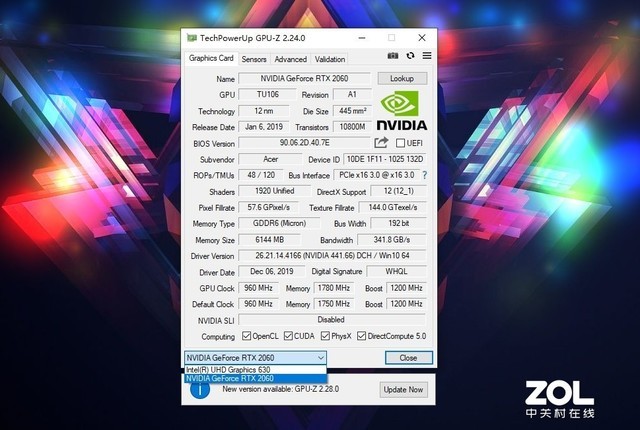Toggle the OpenCL checkbox
Image resolution: width=640 pixels, height=430 pixels.
(x=246, y=336)
